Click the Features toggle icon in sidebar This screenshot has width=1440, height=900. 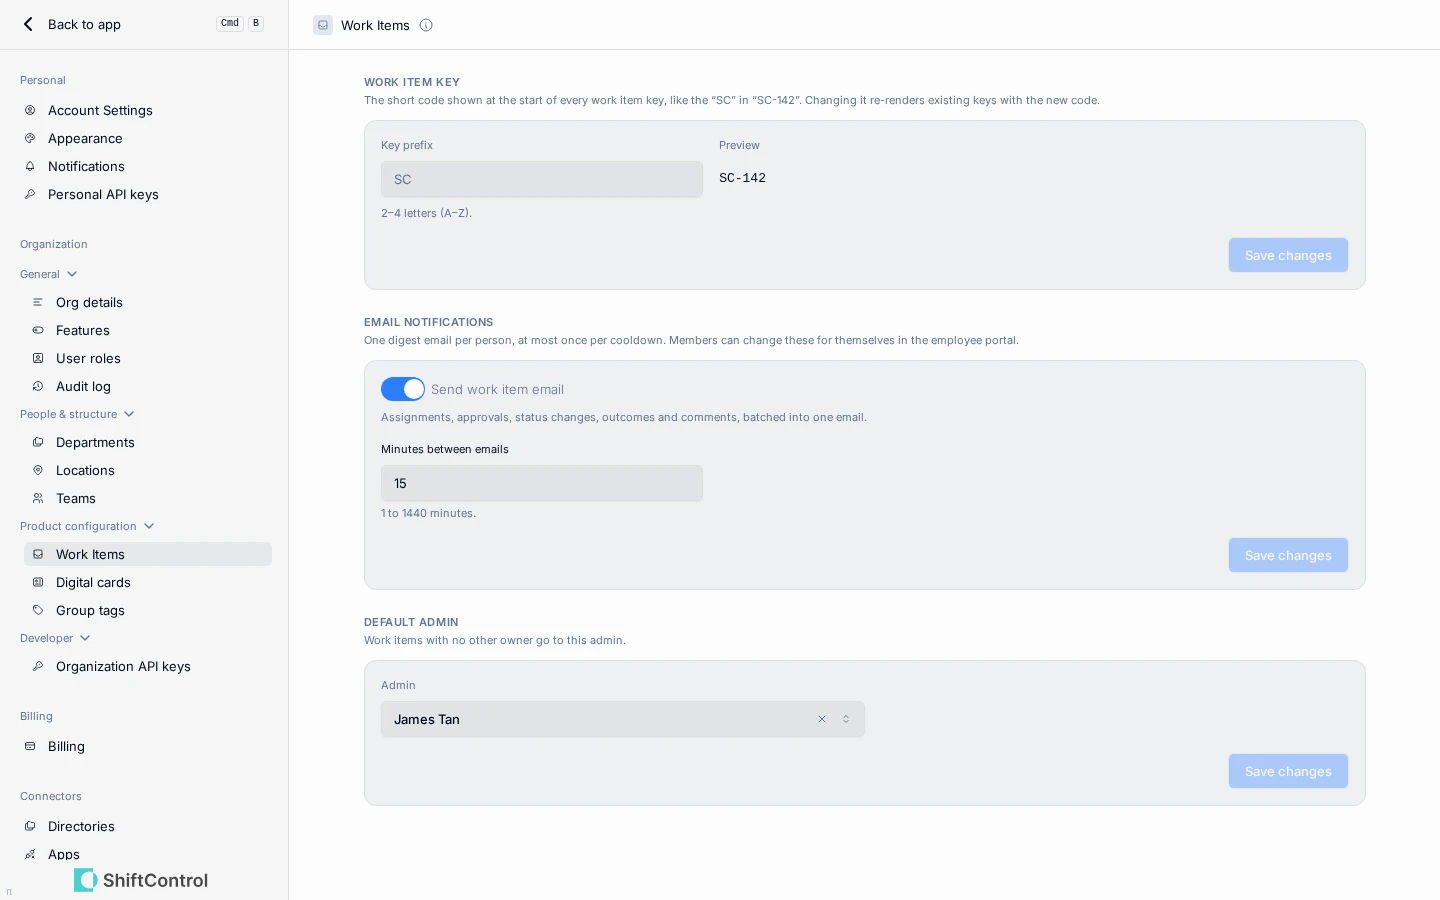coord(38,330)
